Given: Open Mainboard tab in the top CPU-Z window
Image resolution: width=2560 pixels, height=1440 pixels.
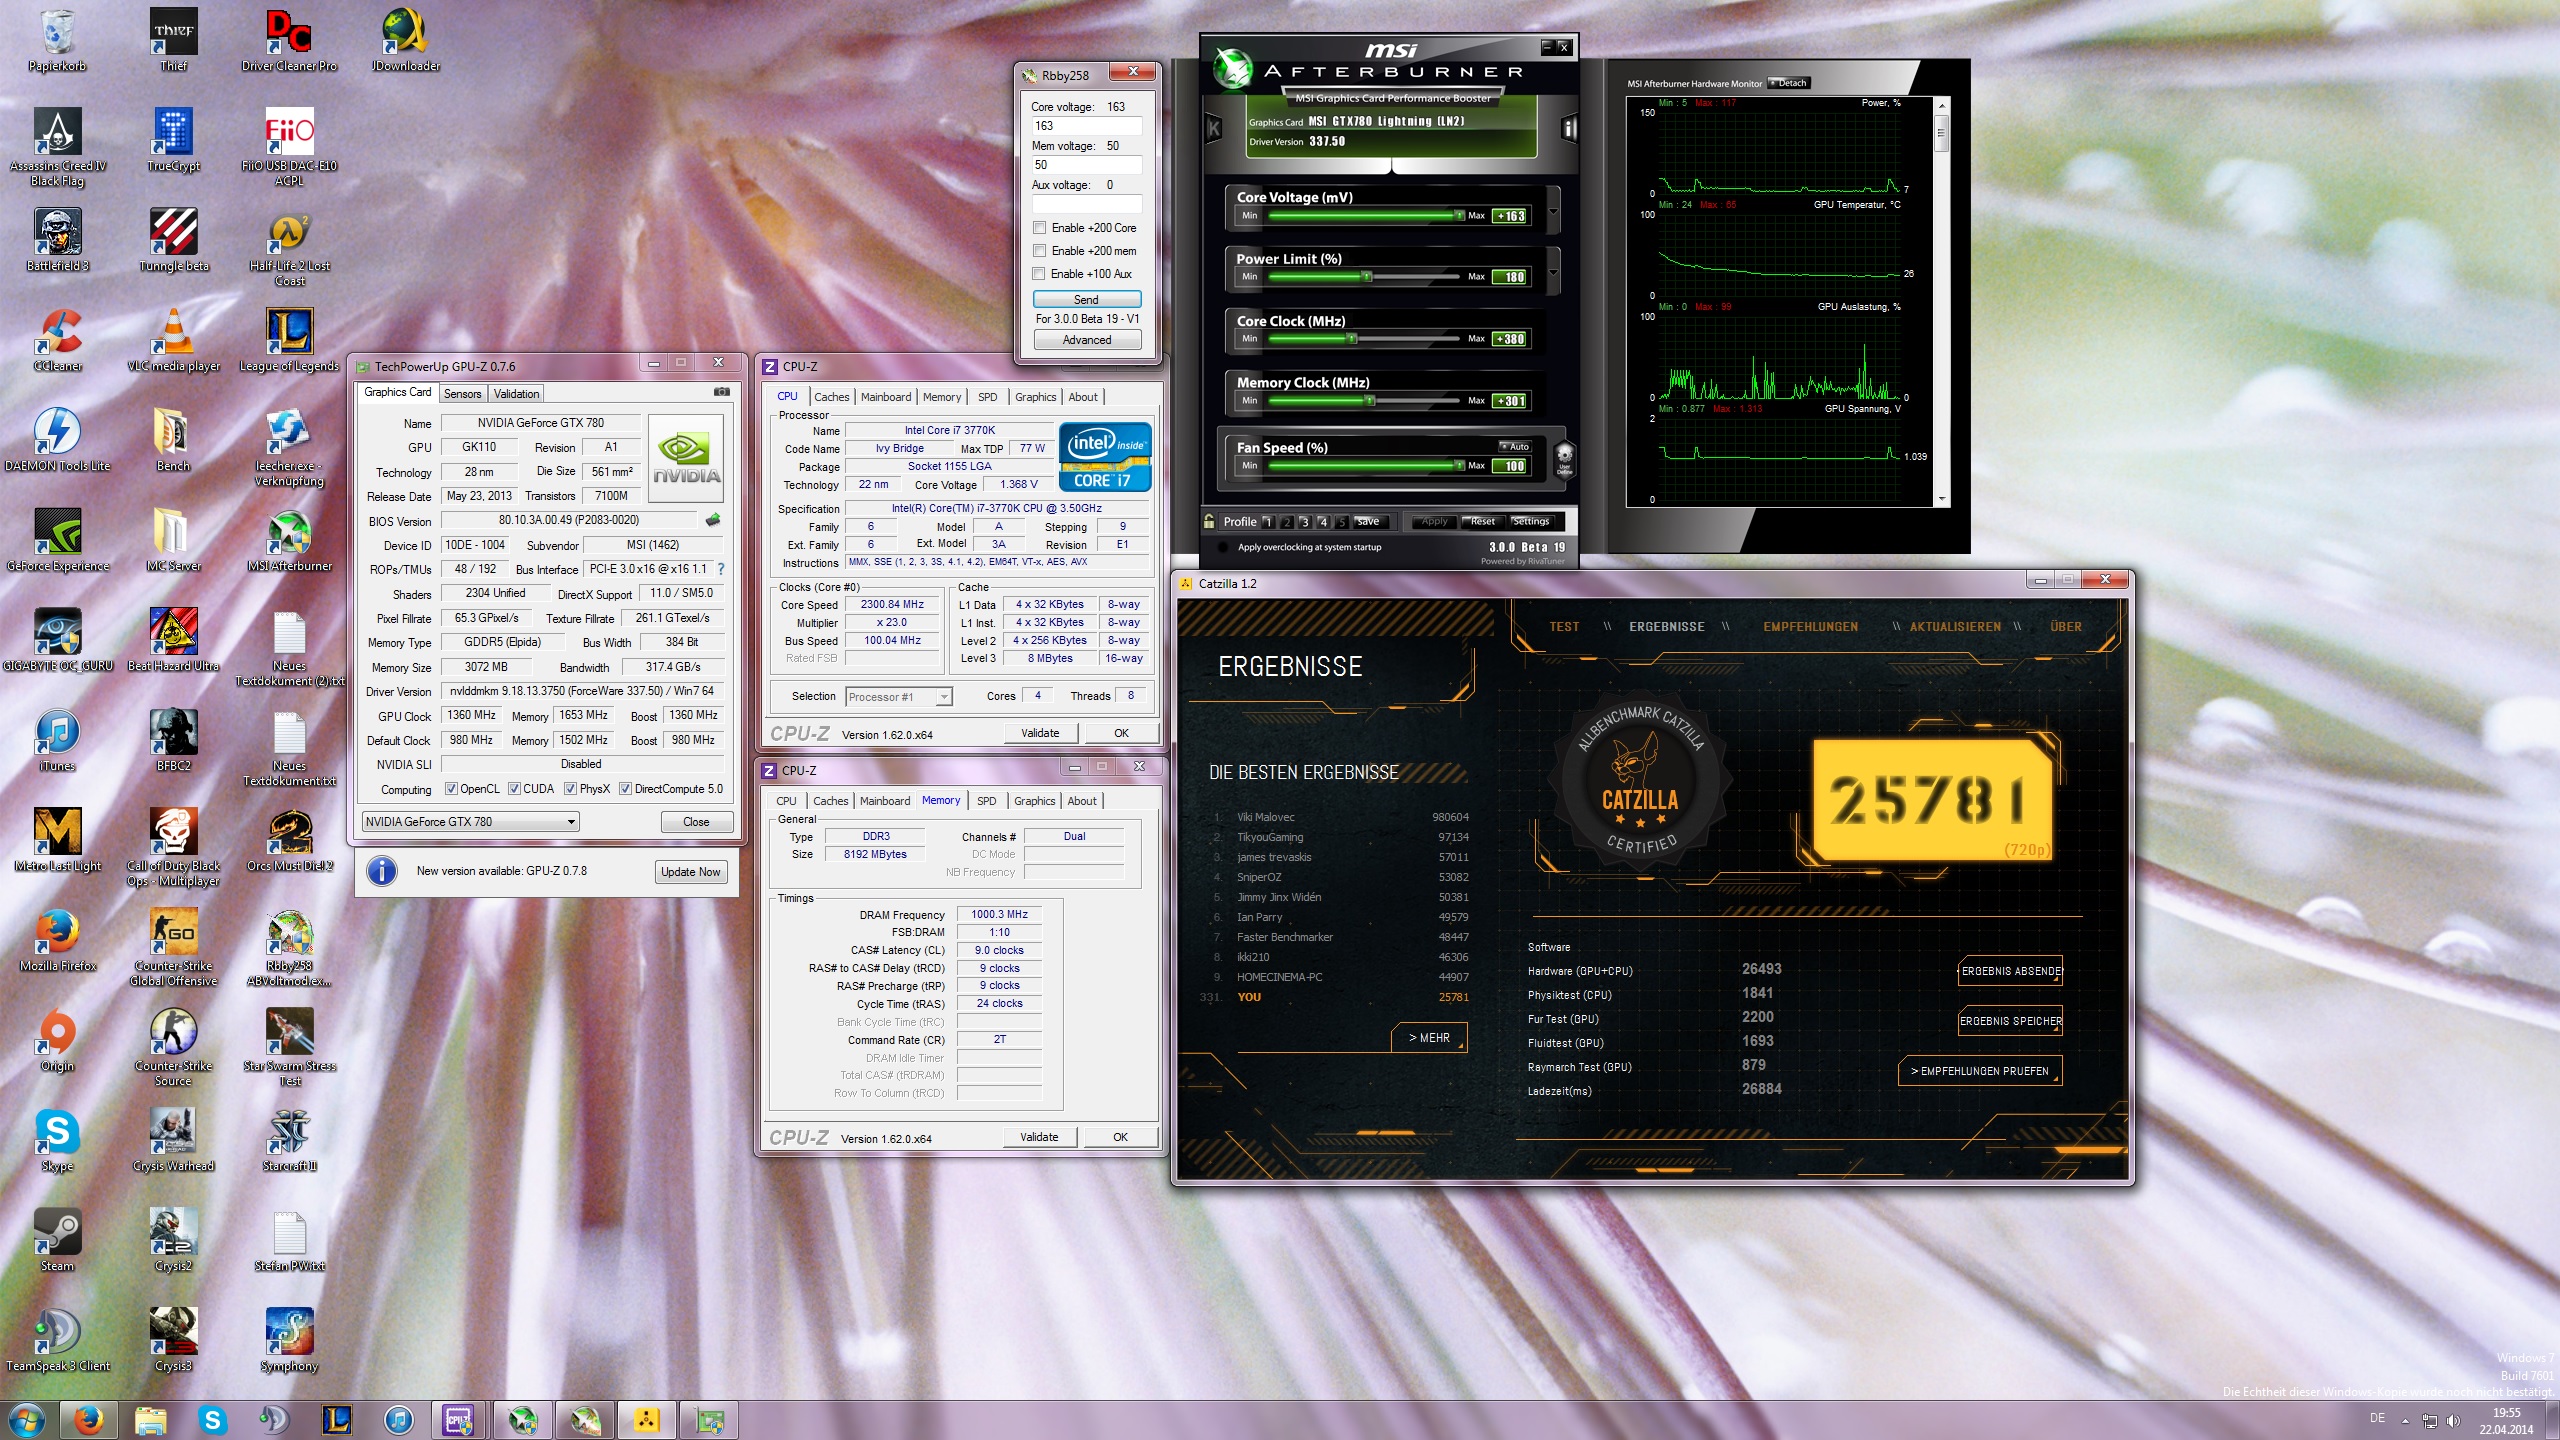Looking at the screenshot, I should (886, 397).
